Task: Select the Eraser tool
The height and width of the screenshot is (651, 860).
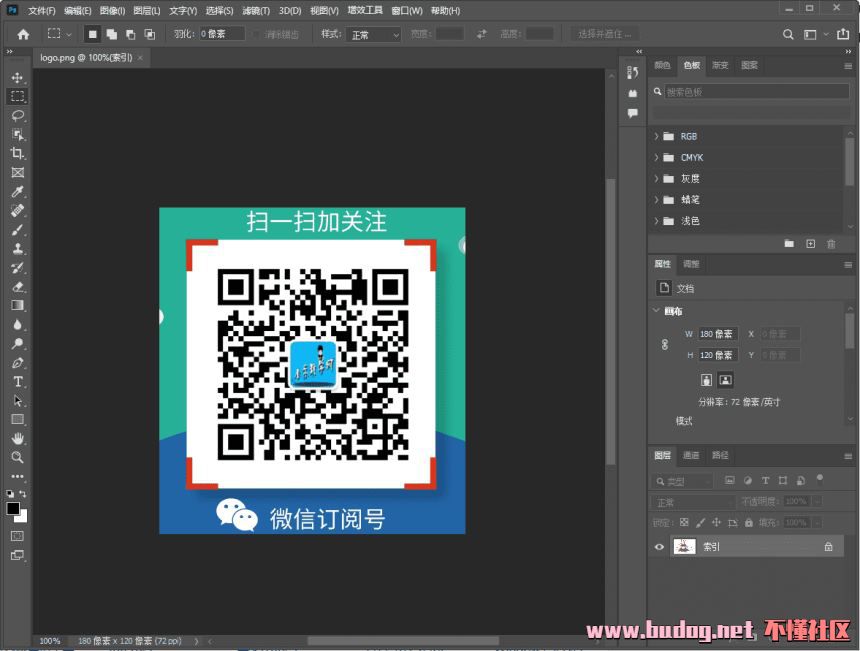Action: tap(18, 286)
